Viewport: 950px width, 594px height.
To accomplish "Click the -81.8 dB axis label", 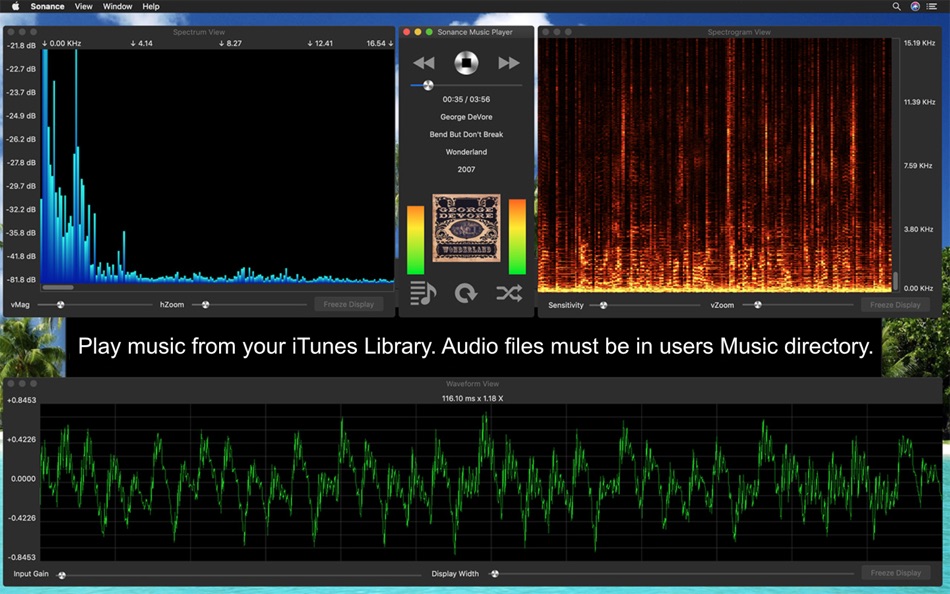I will [x=21, y=280].
